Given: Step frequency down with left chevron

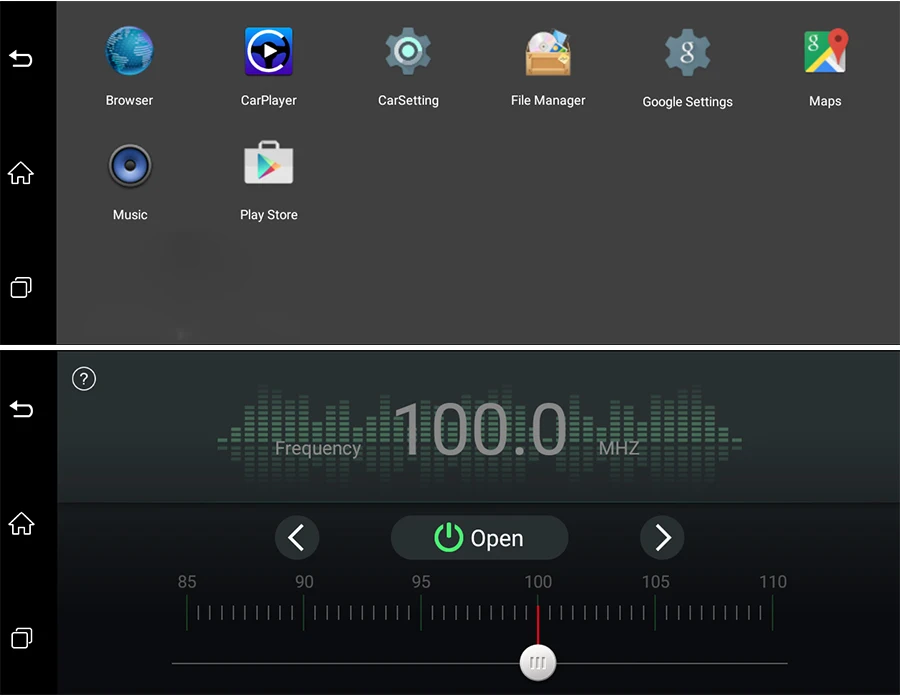Looking at the screenshot, I should [x=297, y=538].
